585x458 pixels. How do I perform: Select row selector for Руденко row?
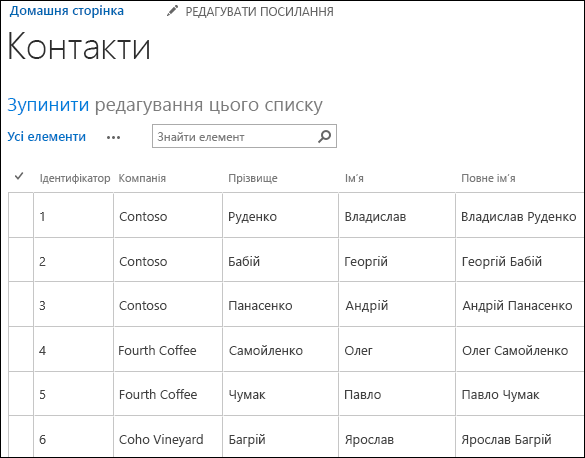point(21,215)
